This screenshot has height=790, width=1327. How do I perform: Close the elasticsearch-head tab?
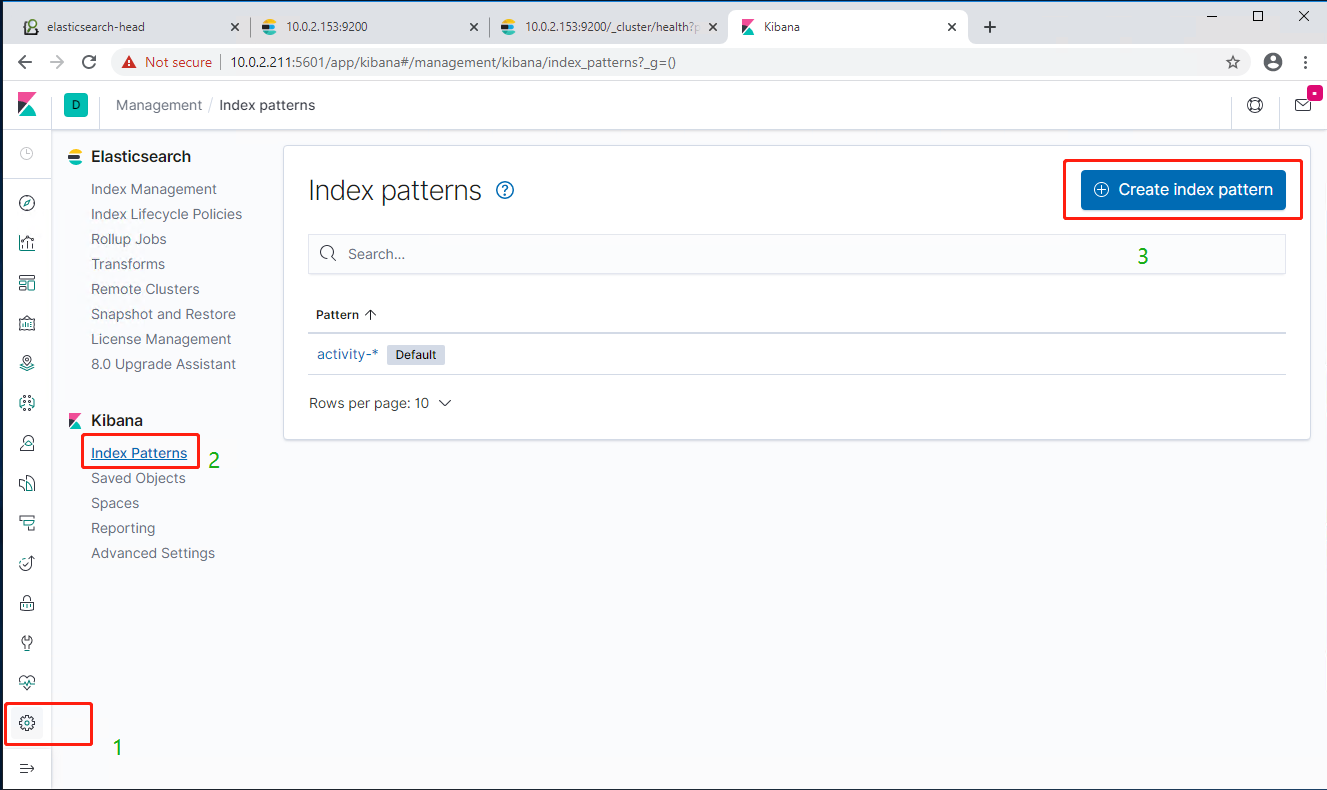click(234, 27)
